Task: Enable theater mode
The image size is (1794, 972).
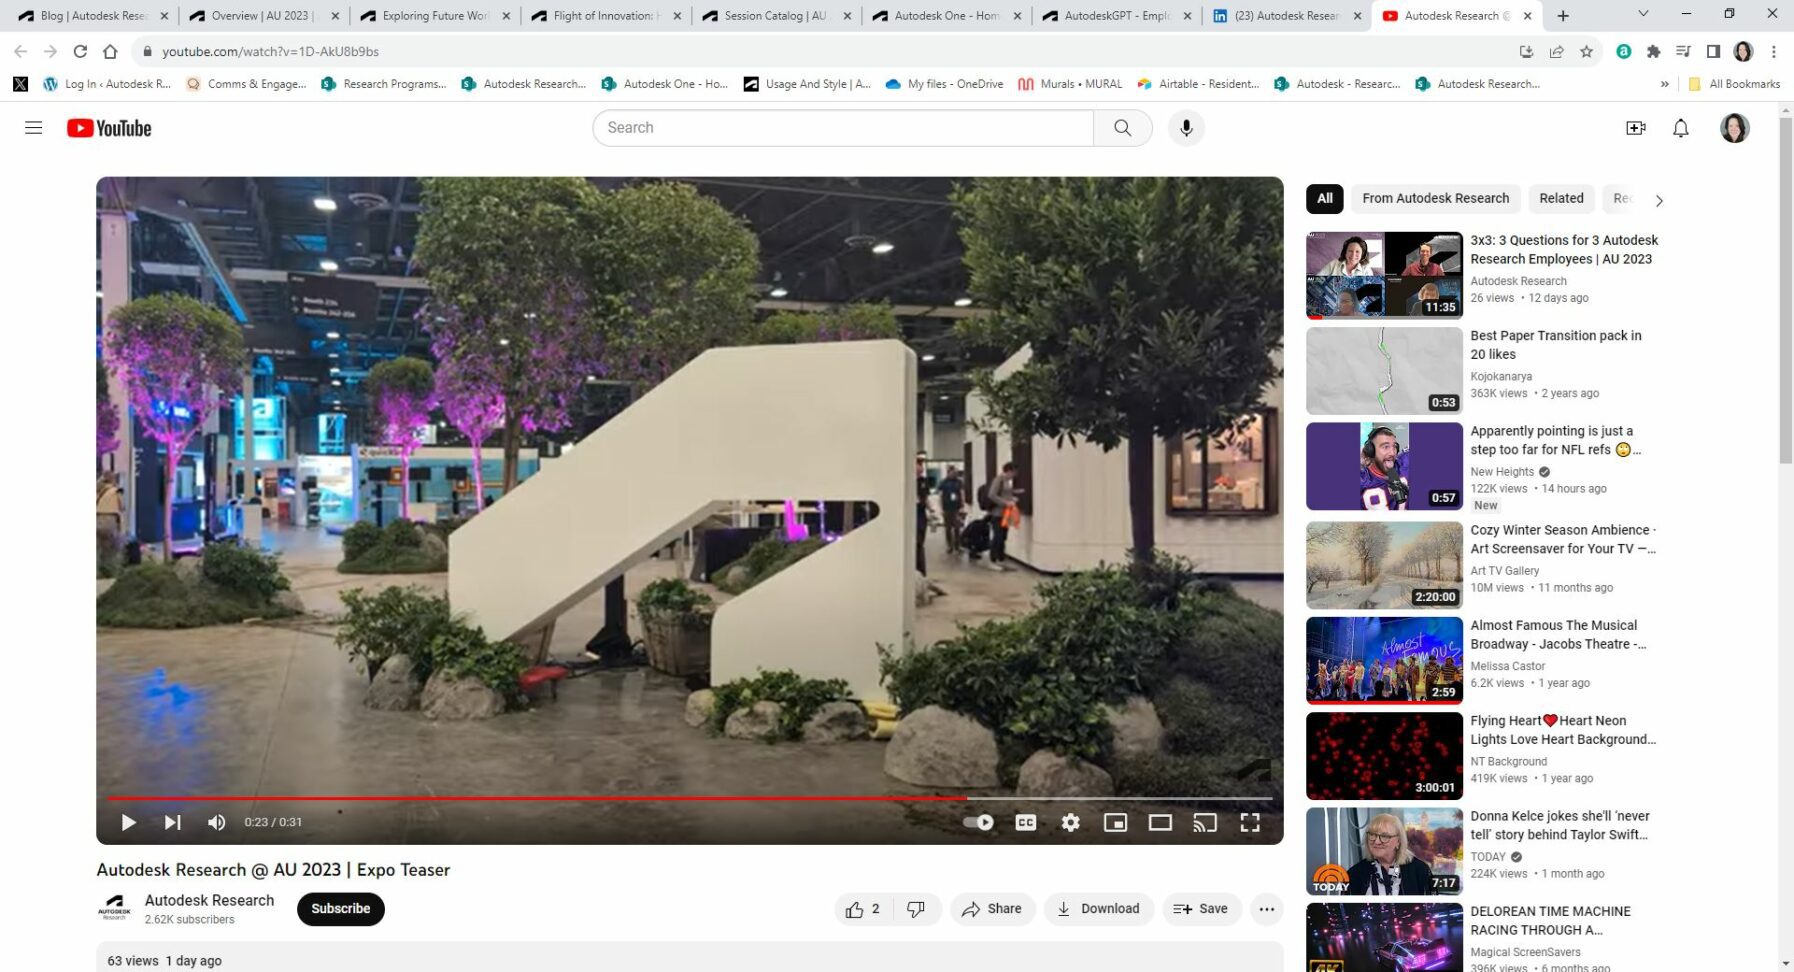Action: coord(1160,822)
